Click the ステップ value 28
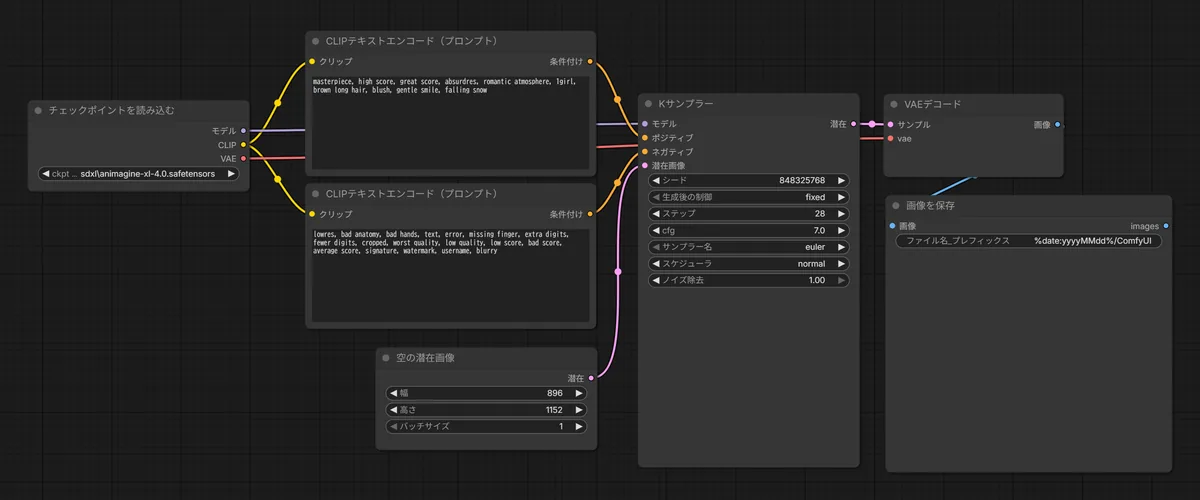This screenshot has height=500, width=1200. (x=820, y=214)
